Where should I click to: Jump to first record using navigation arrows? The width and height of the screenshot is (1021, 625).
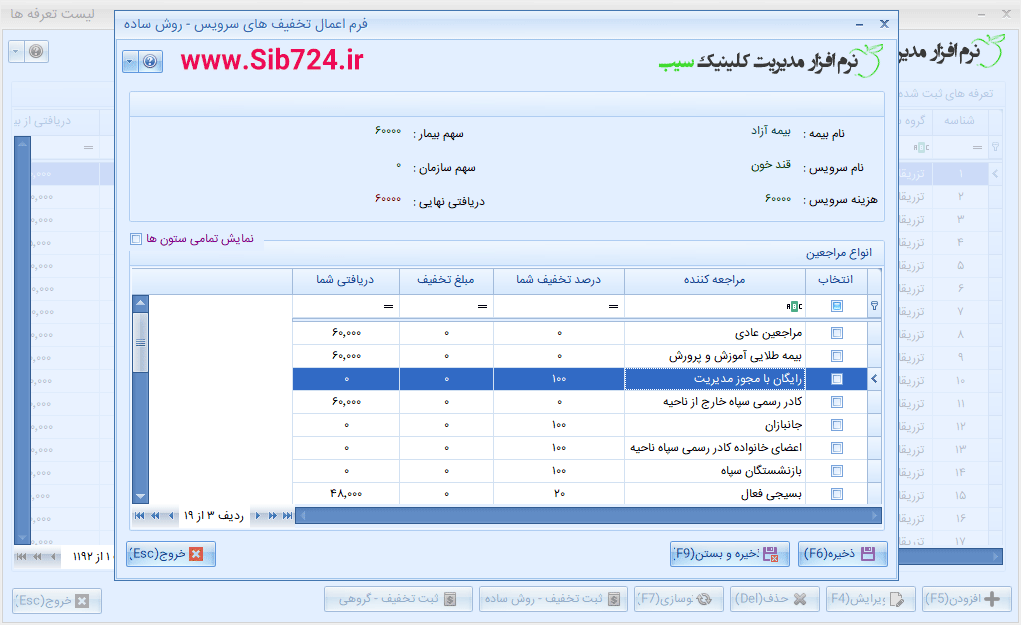tap(140, 516)
